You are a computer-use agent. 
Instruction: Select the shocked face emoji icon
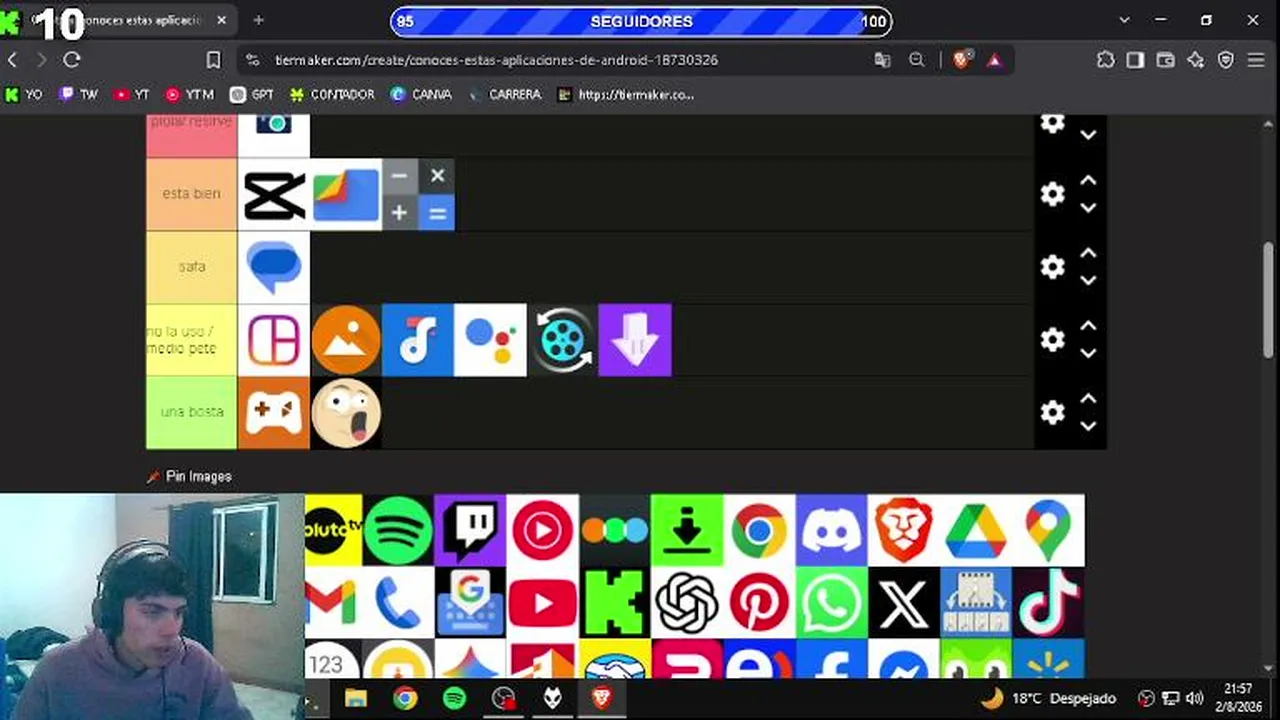[x=346, y=412]
